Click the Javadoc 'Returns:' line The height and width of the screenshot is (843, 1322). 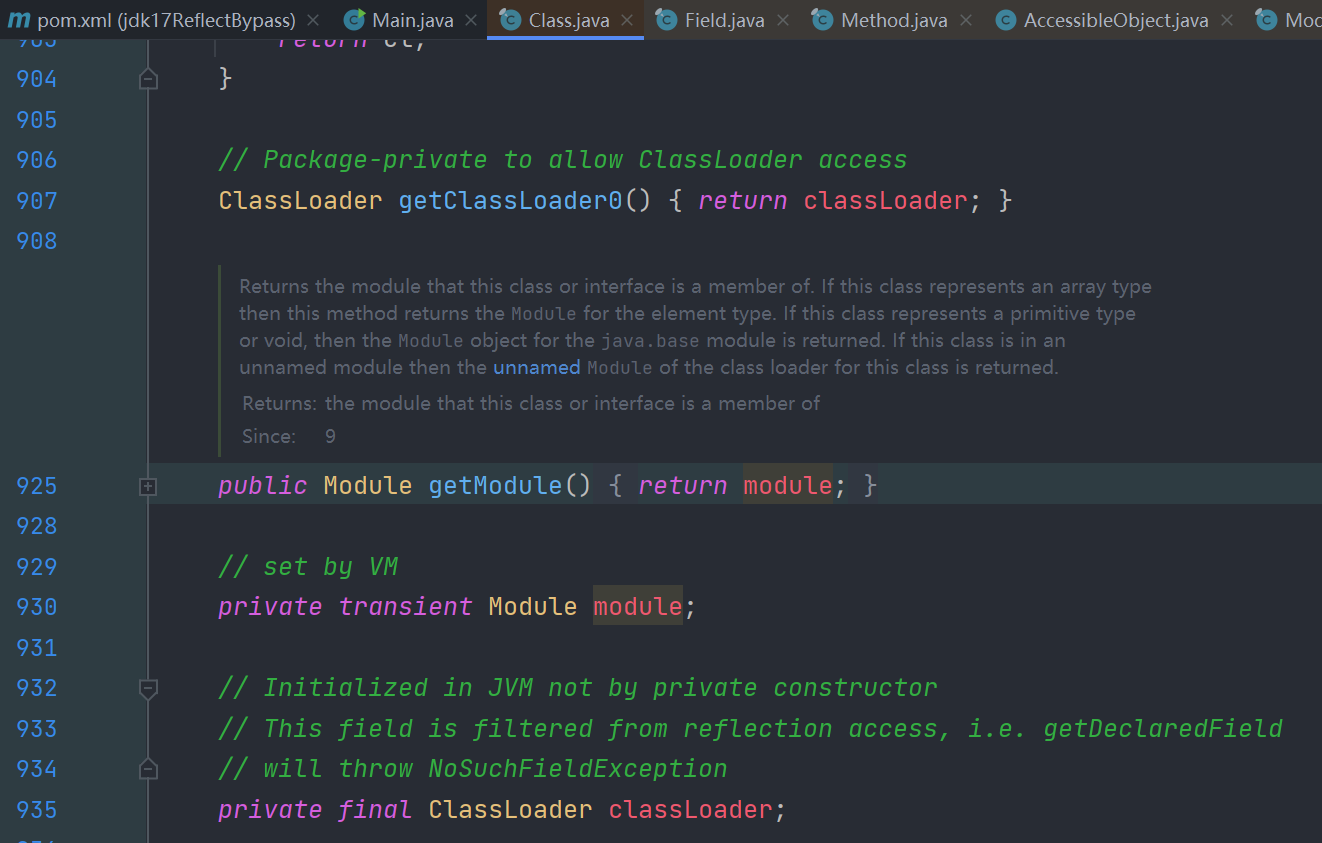531,403
